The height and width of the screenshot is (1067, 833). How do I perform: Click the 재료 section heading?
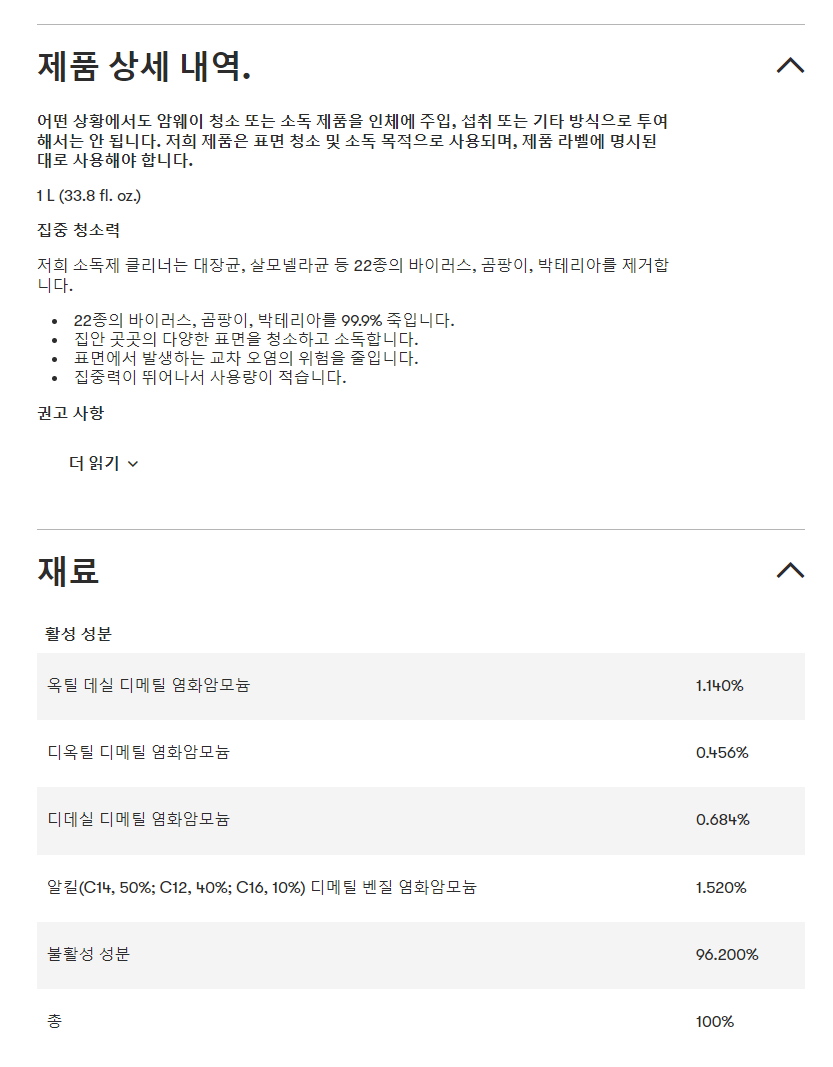tap(68, 570)
